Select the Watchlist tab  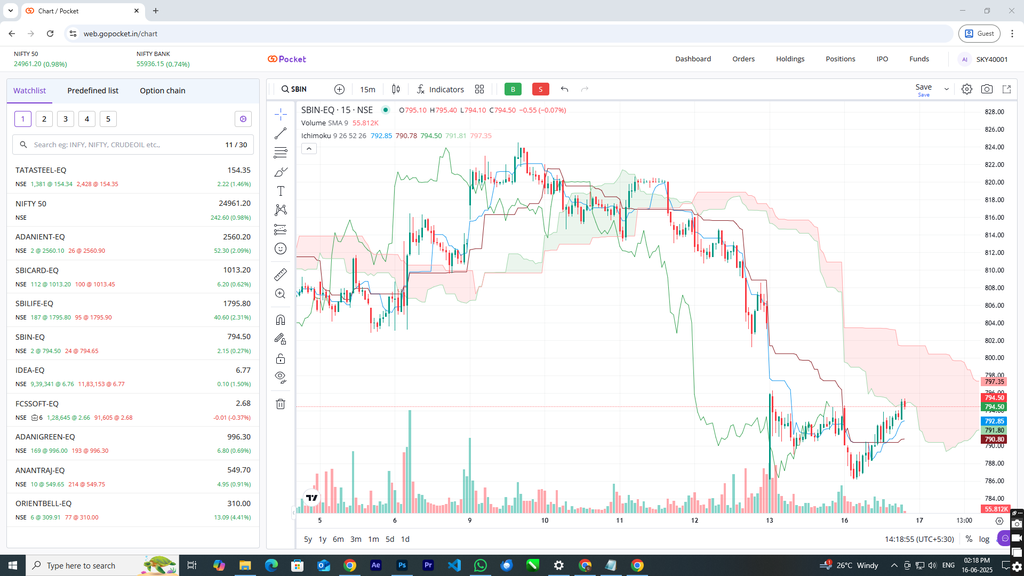[x=29, y=91]
